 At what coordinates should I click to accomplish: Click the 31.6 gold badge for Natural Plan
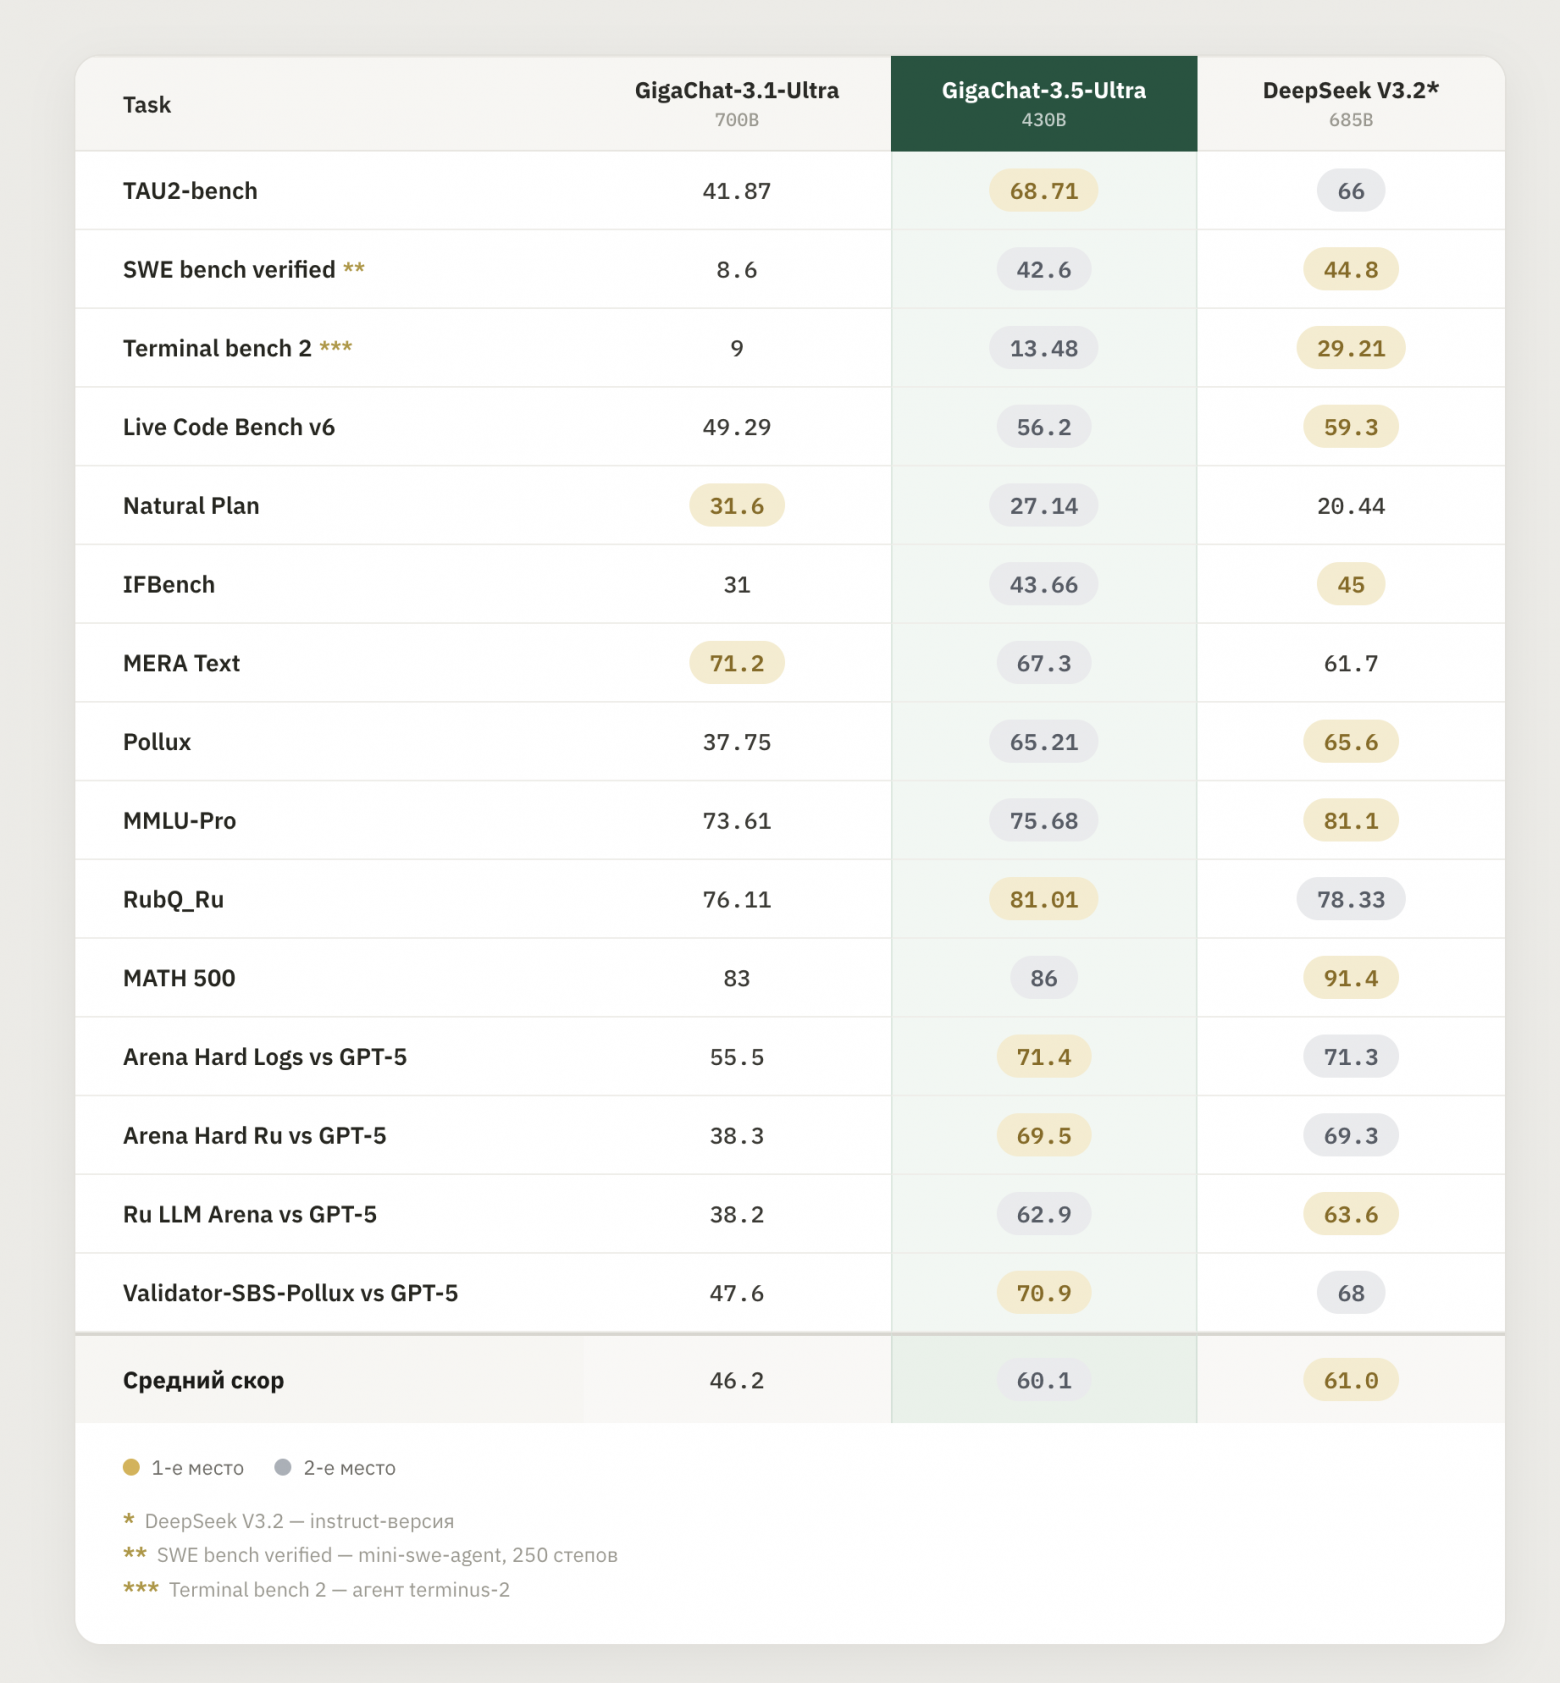point(737,506)
